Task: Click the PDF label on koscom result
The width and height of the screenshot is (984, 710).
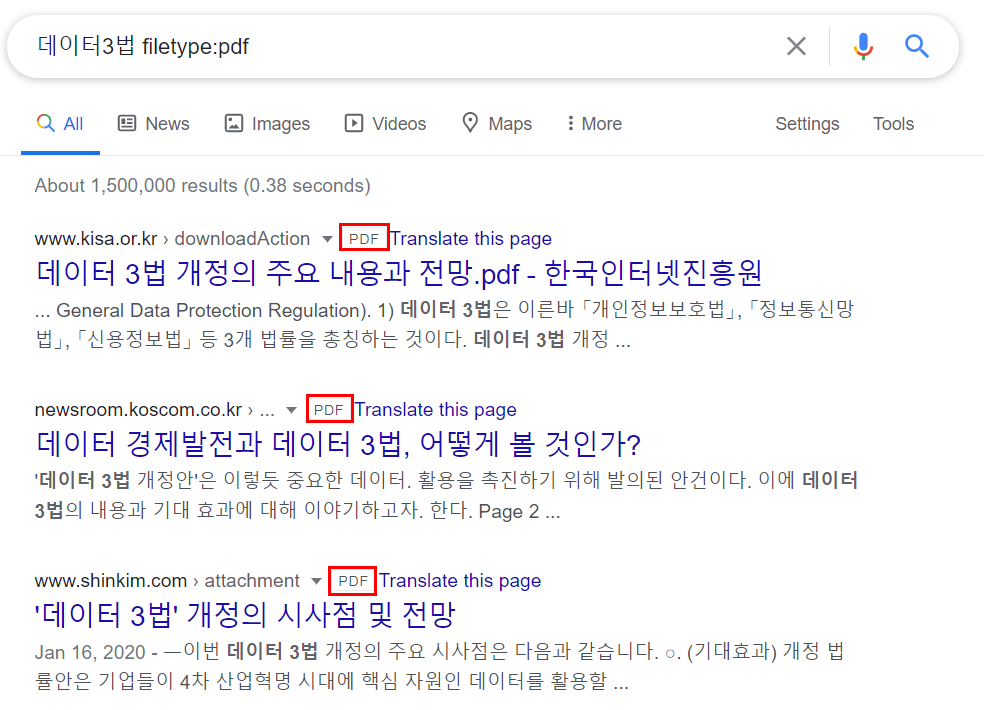Action: pyautogui.click(x=329, y=409)
